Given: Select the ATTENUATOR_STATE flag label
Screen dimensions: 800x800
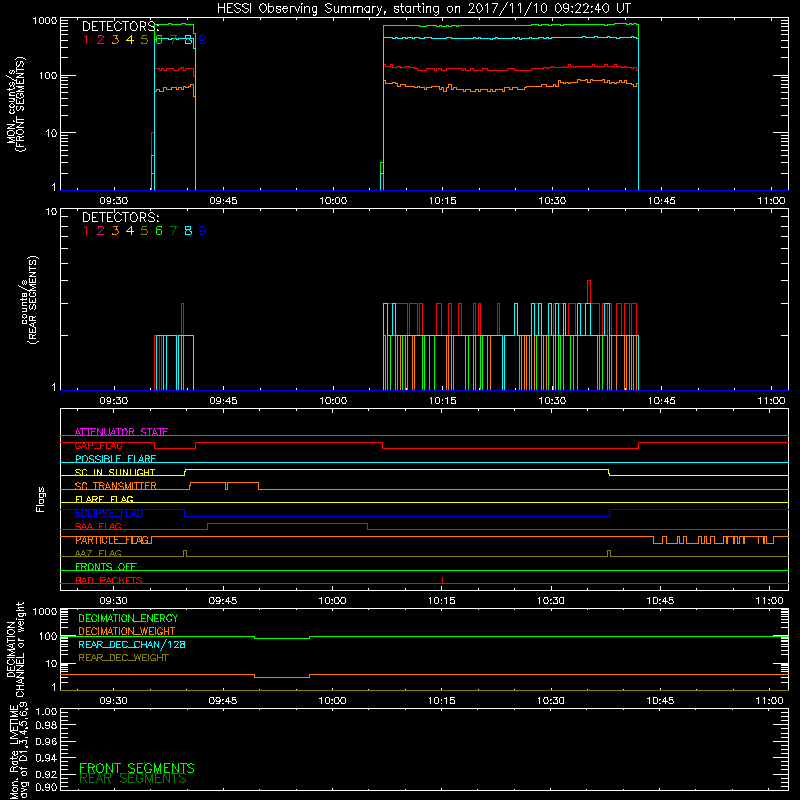Looking at the screenshot, I should pos(121,432).
